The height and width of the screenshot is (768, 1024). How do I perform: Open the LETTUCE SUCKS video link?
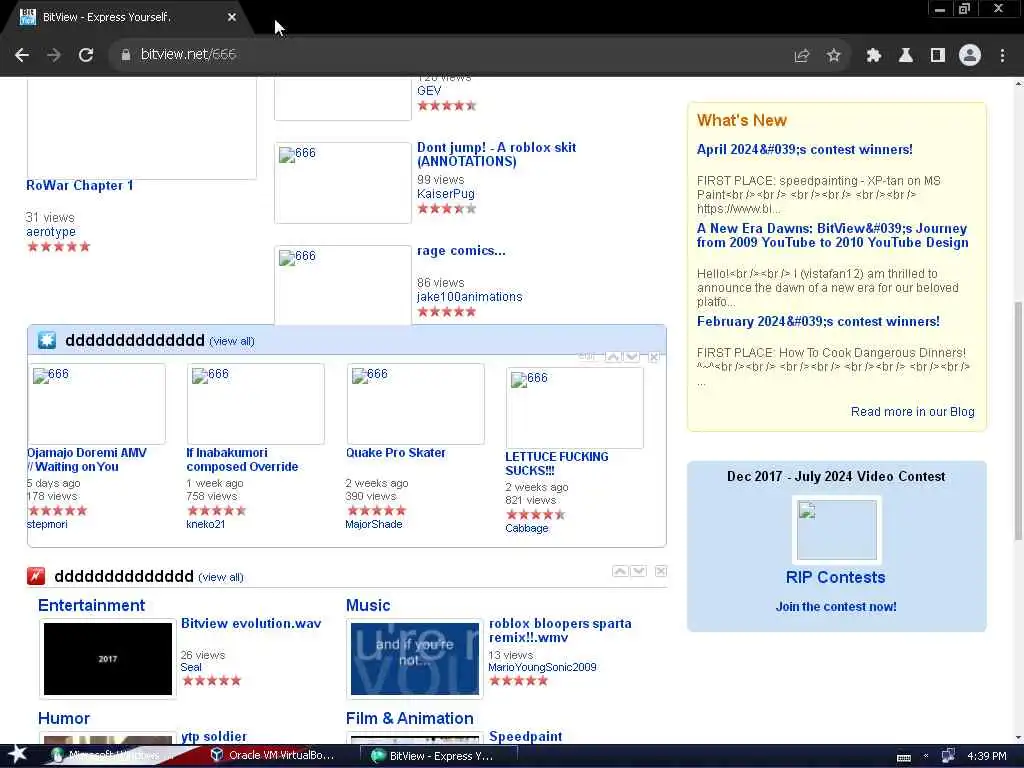coord(556,464)
